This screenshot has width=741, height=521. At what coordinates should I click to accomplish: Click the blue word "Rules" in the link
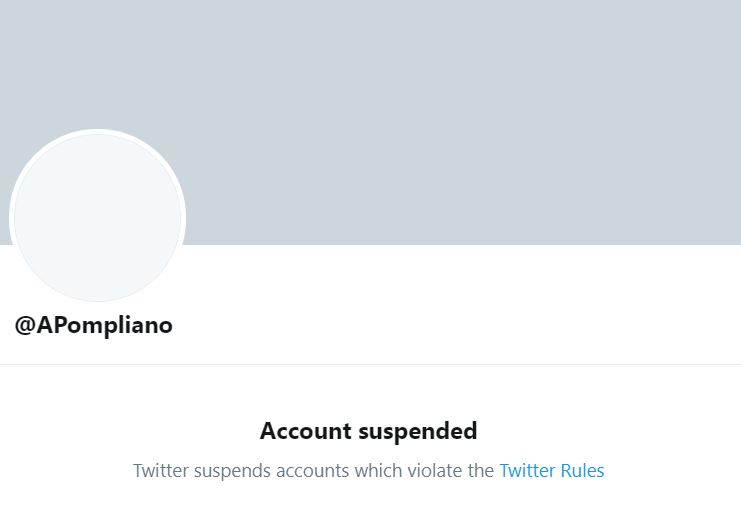tap(581, 470)
